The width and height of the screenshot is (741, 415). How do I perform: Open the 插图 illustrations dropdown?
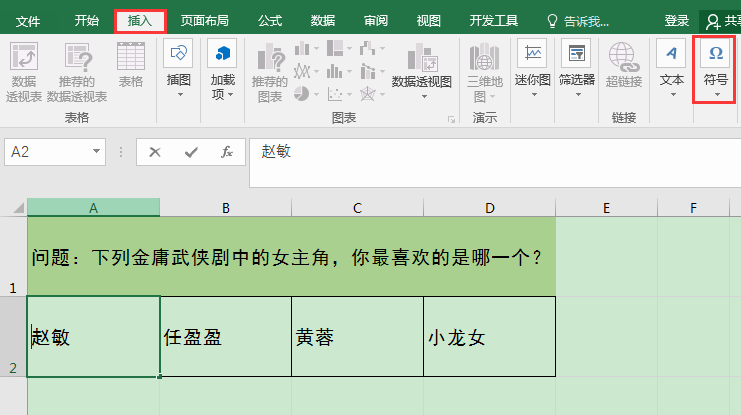pyautogui.click(x=179, y=69)
